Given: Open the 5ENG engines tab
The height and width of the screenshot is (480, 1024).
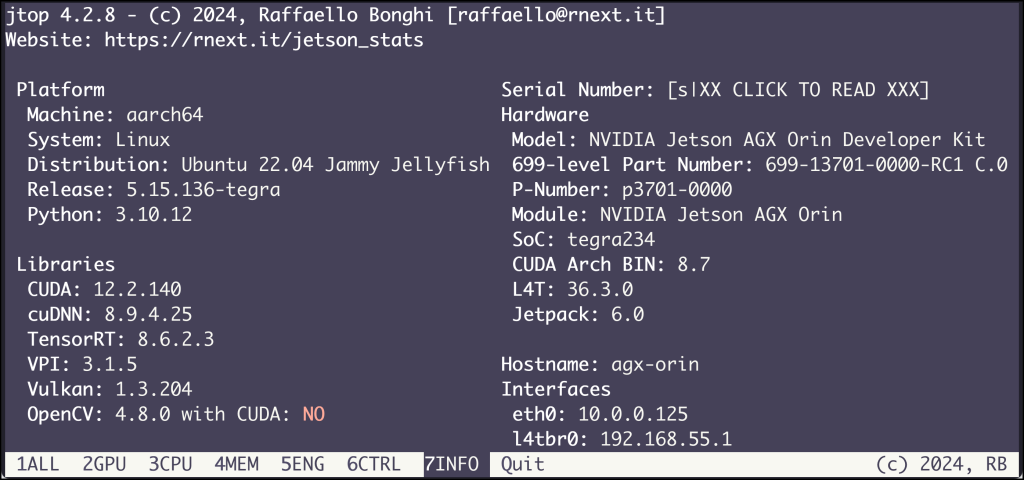Looking at the screenshot, I should click(302, 464).
